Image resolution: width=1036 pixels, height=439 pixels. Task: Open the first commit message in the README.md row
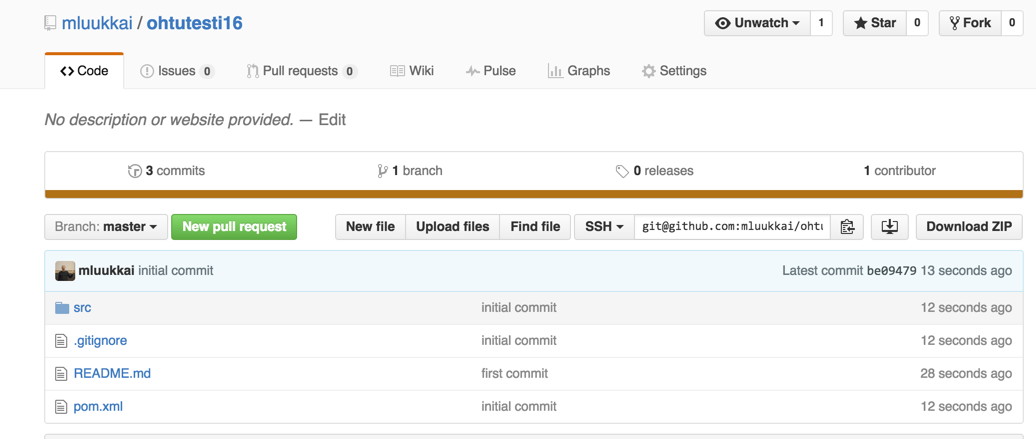(x=515, y=374)
